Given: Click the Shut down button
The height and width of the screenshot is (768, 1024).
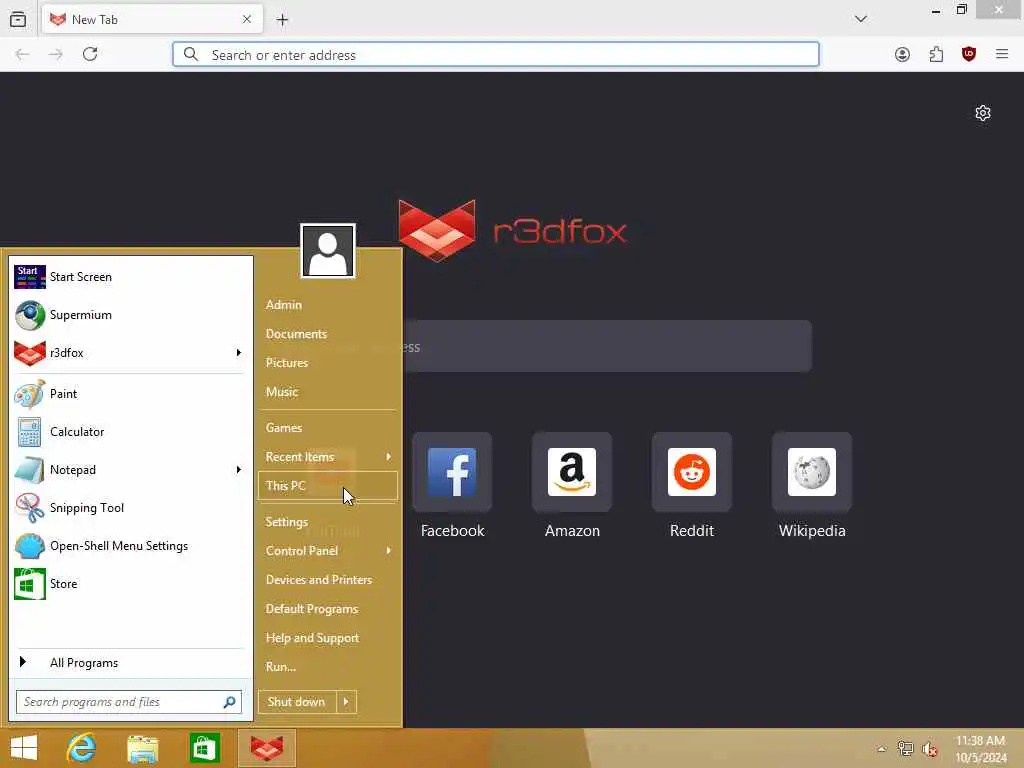Looking at the screenshot, I should click(x=297, y=702).
